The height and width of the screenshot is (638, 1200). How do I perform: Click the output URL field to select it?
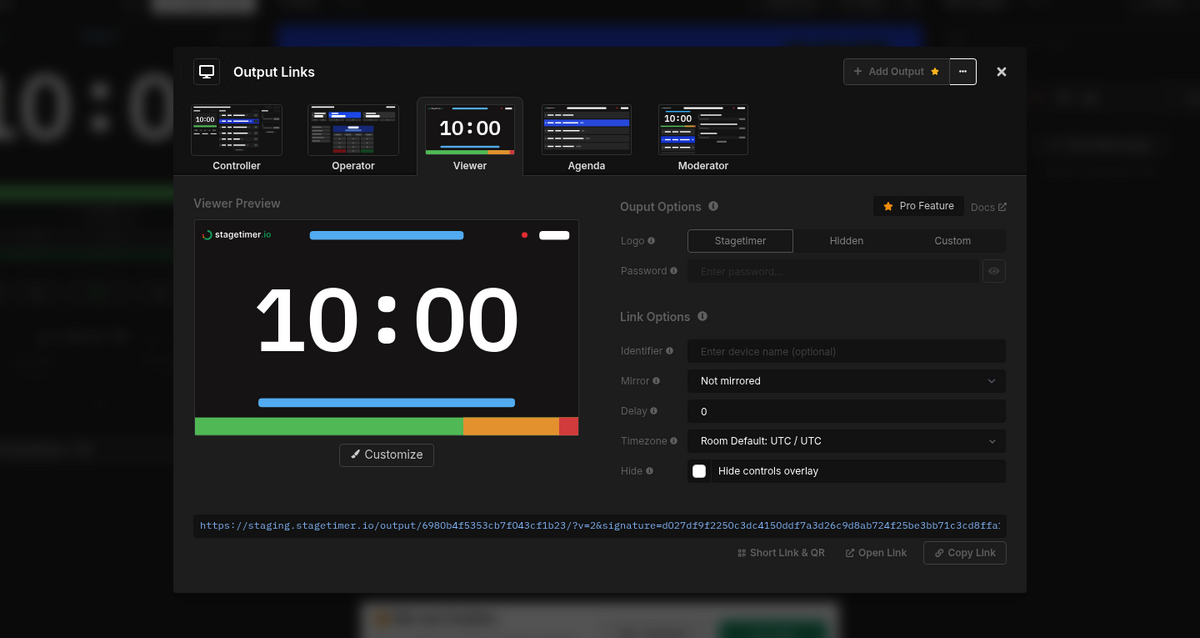(600, 525)
